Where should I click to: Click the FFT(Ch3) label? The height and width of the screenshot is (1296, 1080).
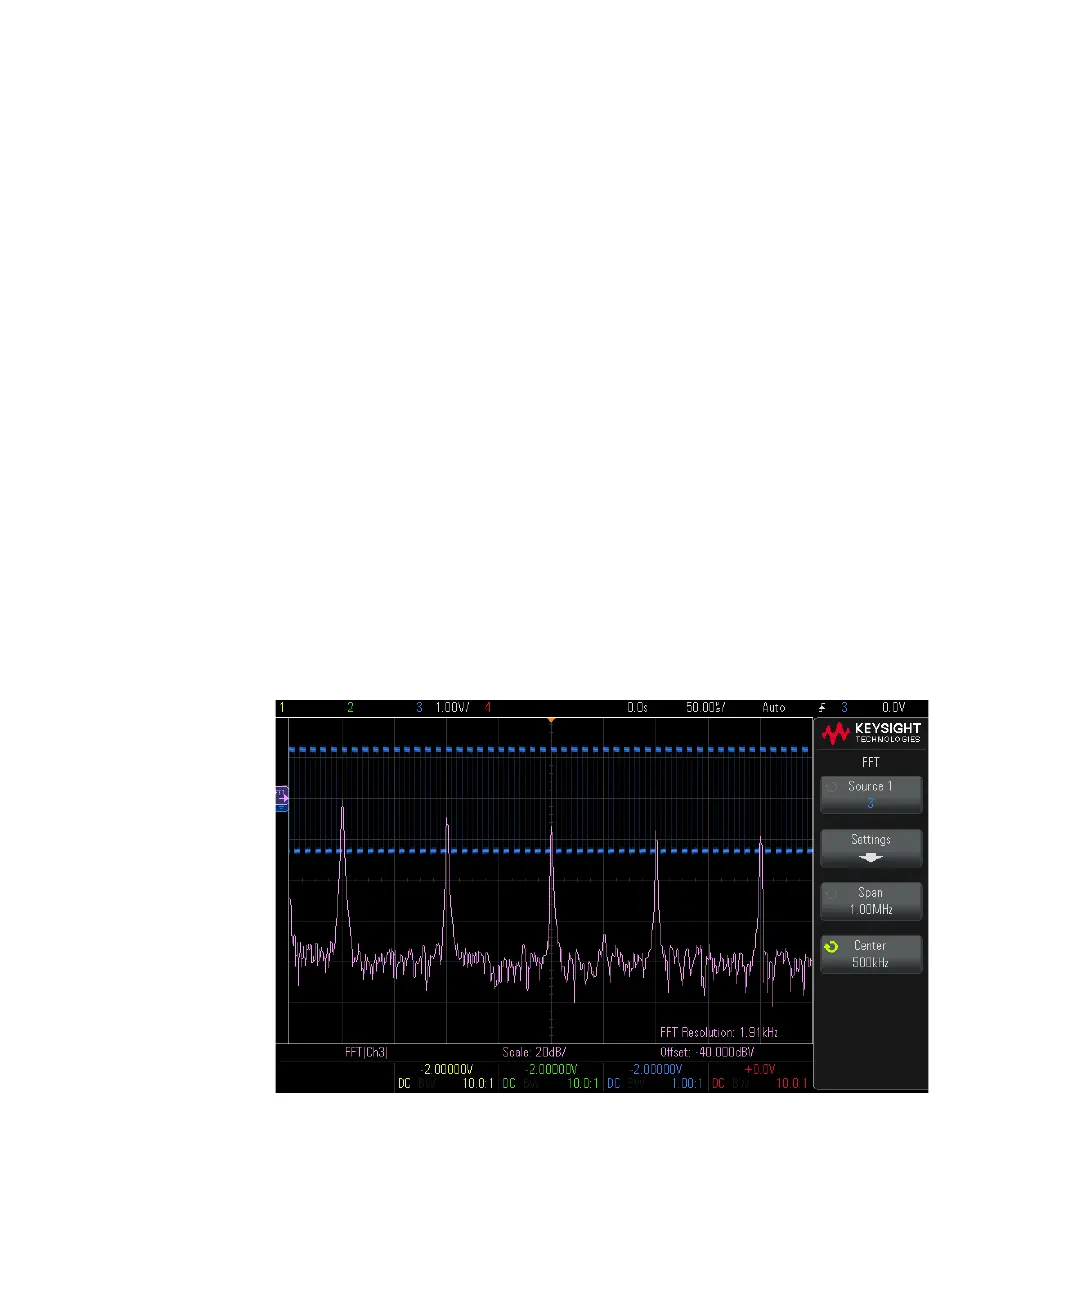point(365,1053)
